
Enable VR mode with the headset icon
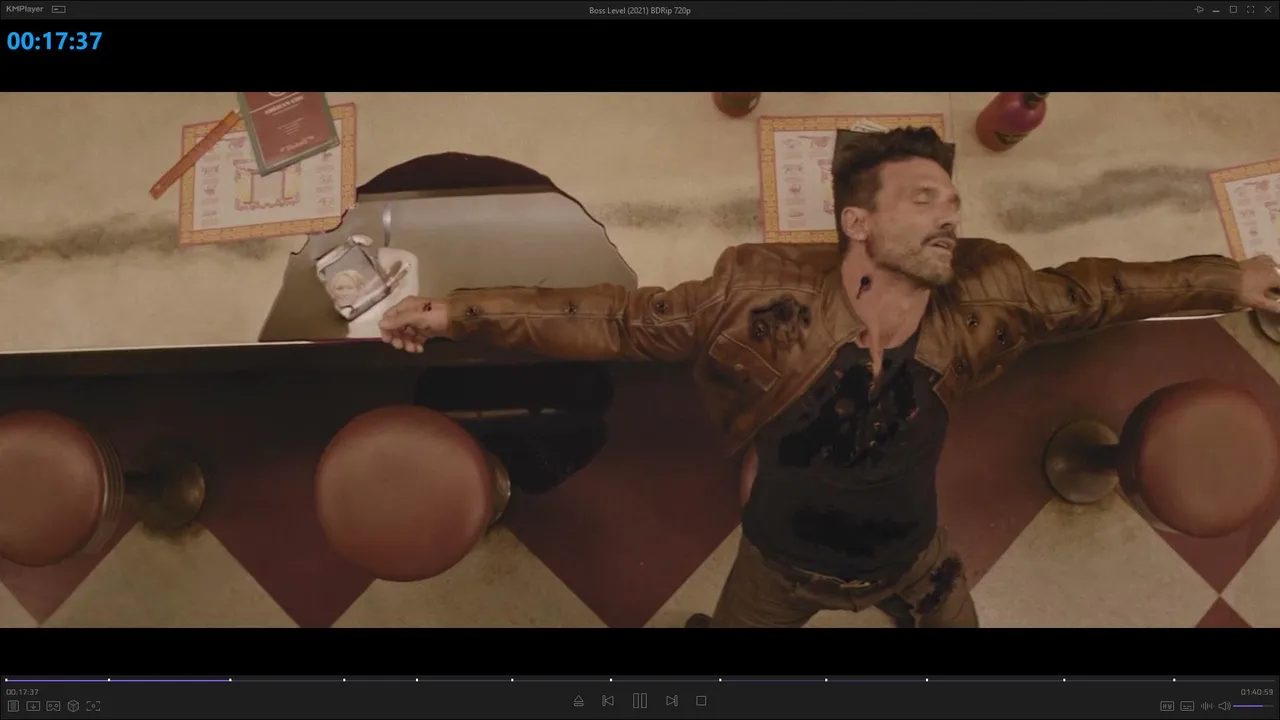53,706
